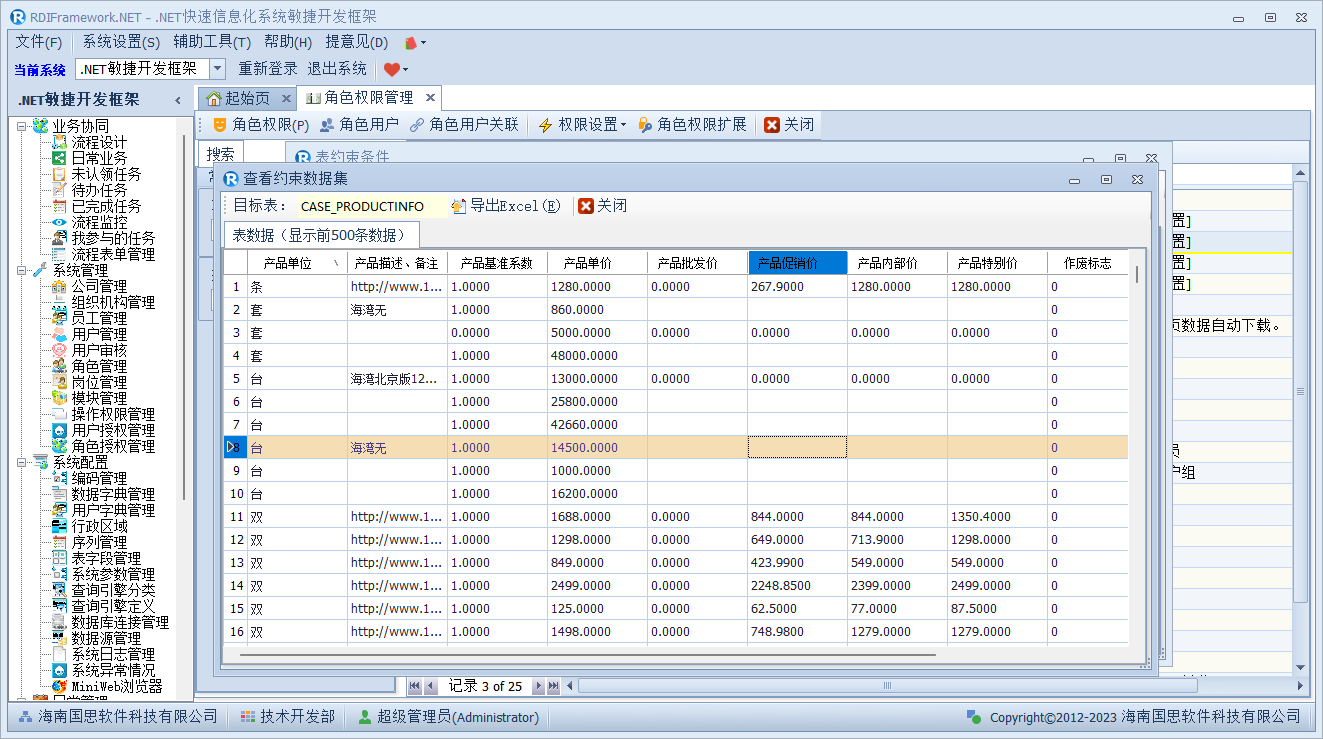Click the 起始页 home tab icon

tap(214, 98)
